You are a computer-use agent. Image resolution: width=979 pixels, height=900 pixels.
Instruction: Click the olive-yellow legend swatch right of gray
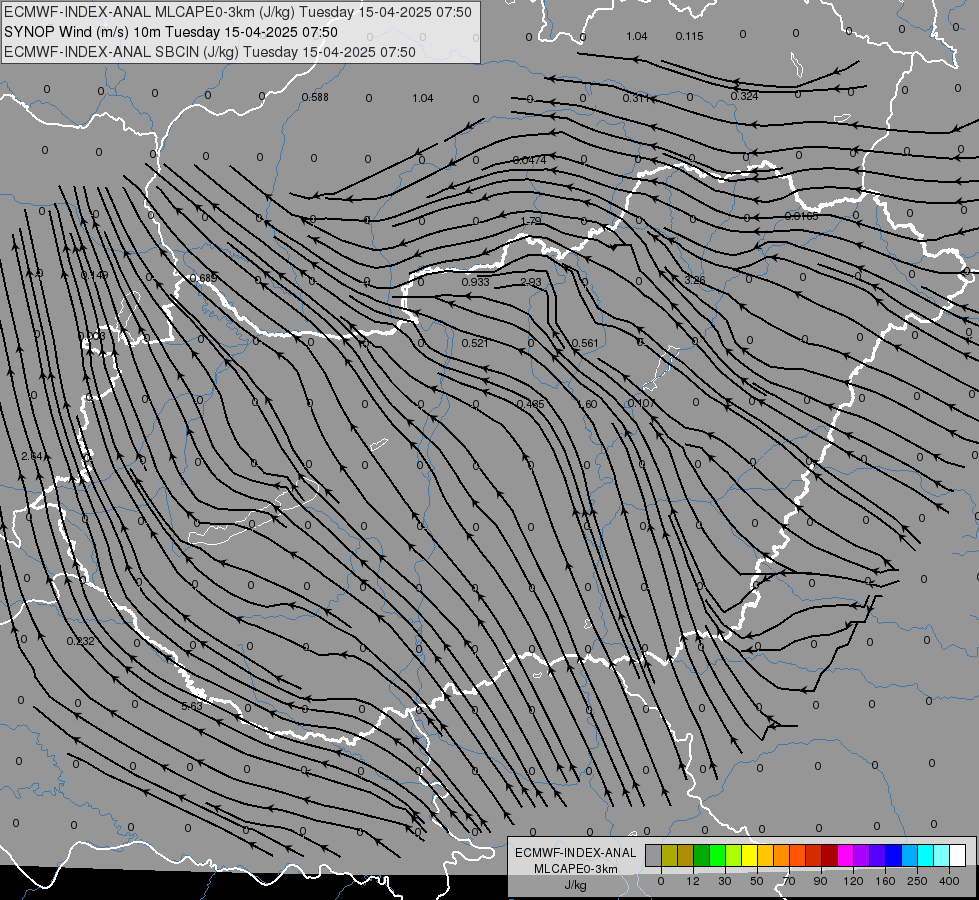tap(669, 855)
